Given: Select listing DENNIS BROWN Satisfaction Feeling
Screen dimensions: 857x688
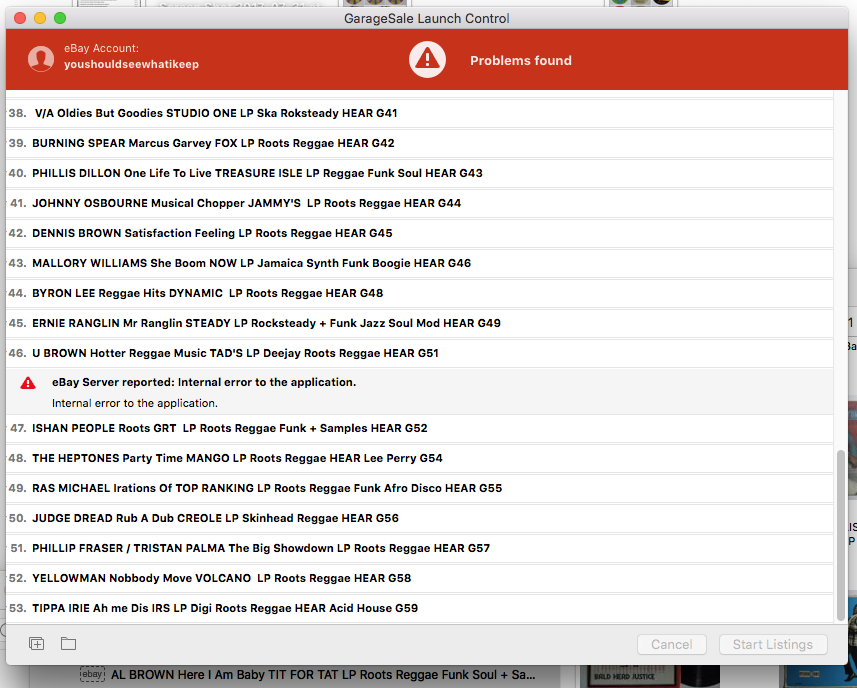Looking at the screenshot, I should point(420,233).
